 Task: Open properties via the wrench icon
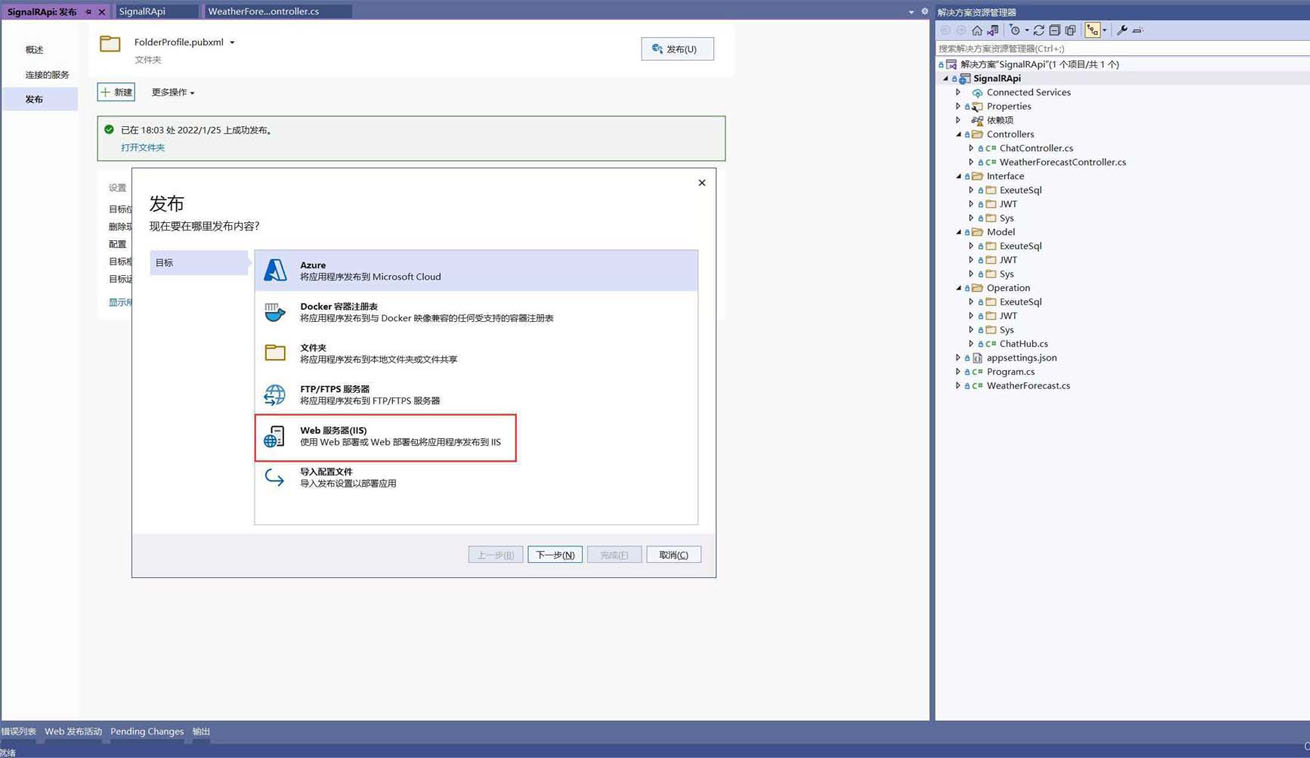(x=1122, y=30)
